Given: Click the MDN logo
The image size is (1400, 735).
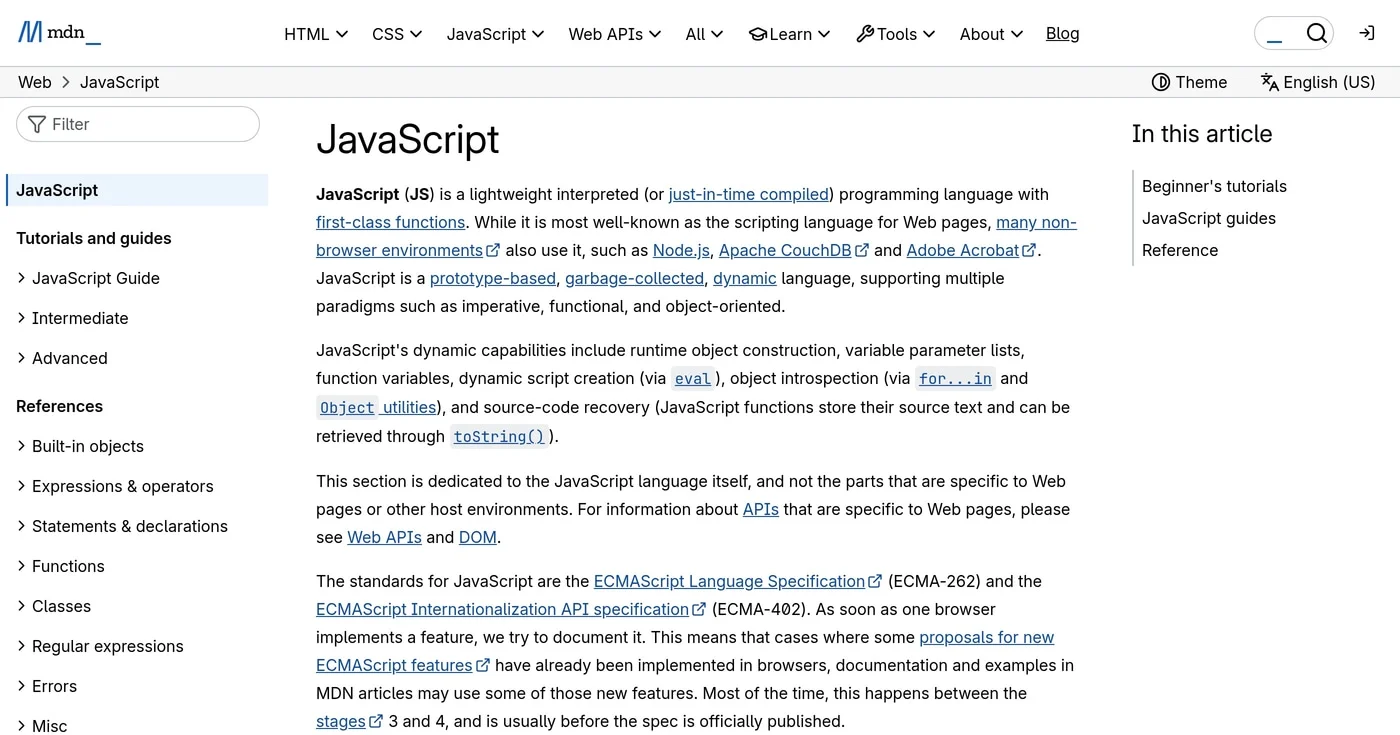Looking at the screenshot, I should click(x=59, y=33).
